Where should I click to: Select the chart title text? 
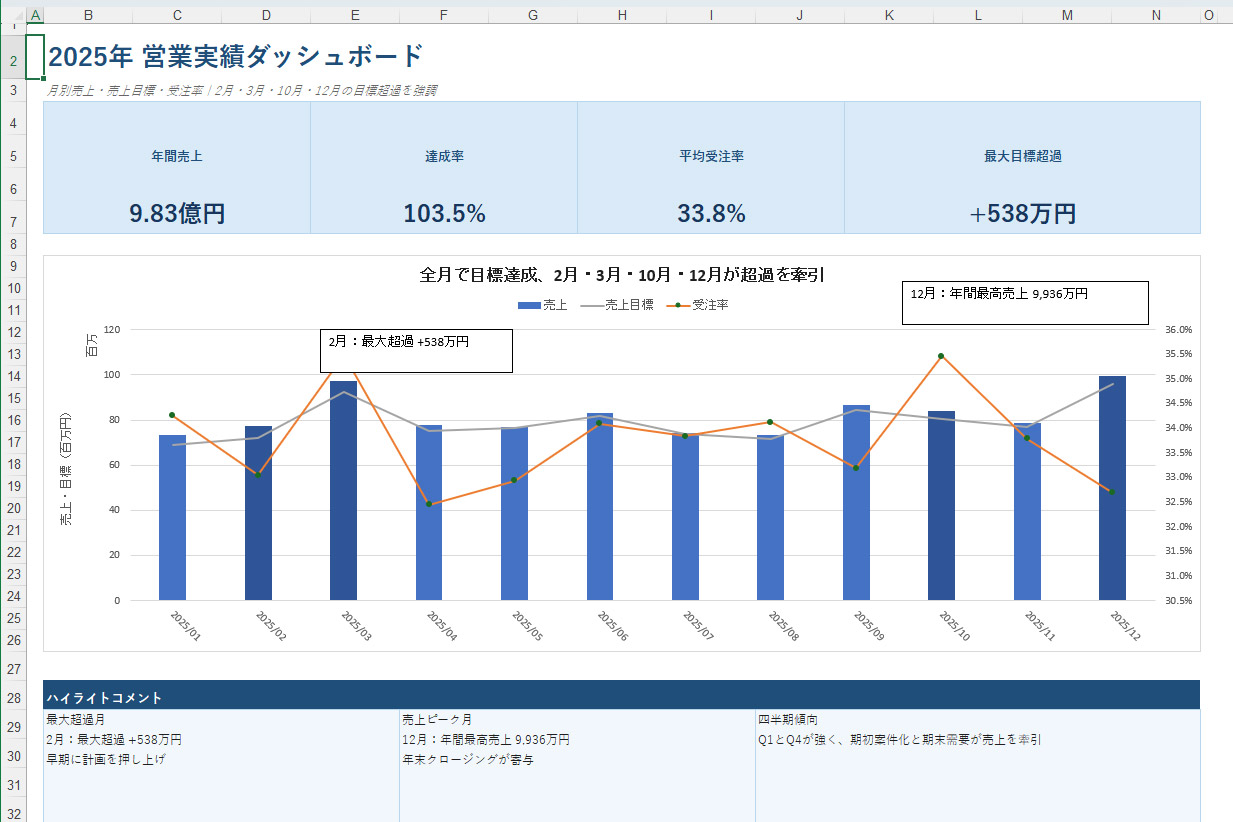coord(621,275)
